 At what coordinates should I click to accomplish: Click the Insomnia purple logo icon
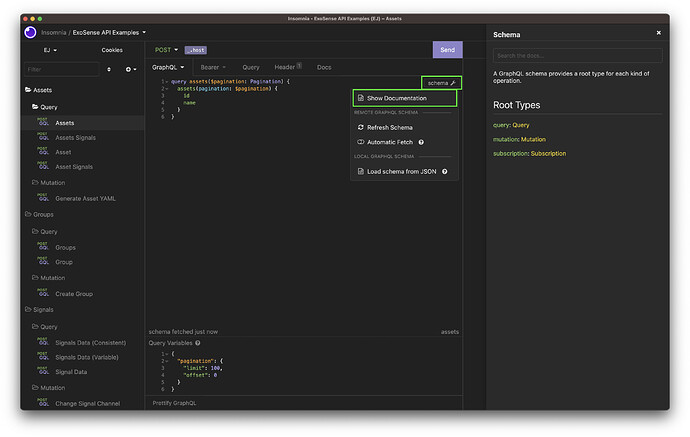(x=30, y=33)
